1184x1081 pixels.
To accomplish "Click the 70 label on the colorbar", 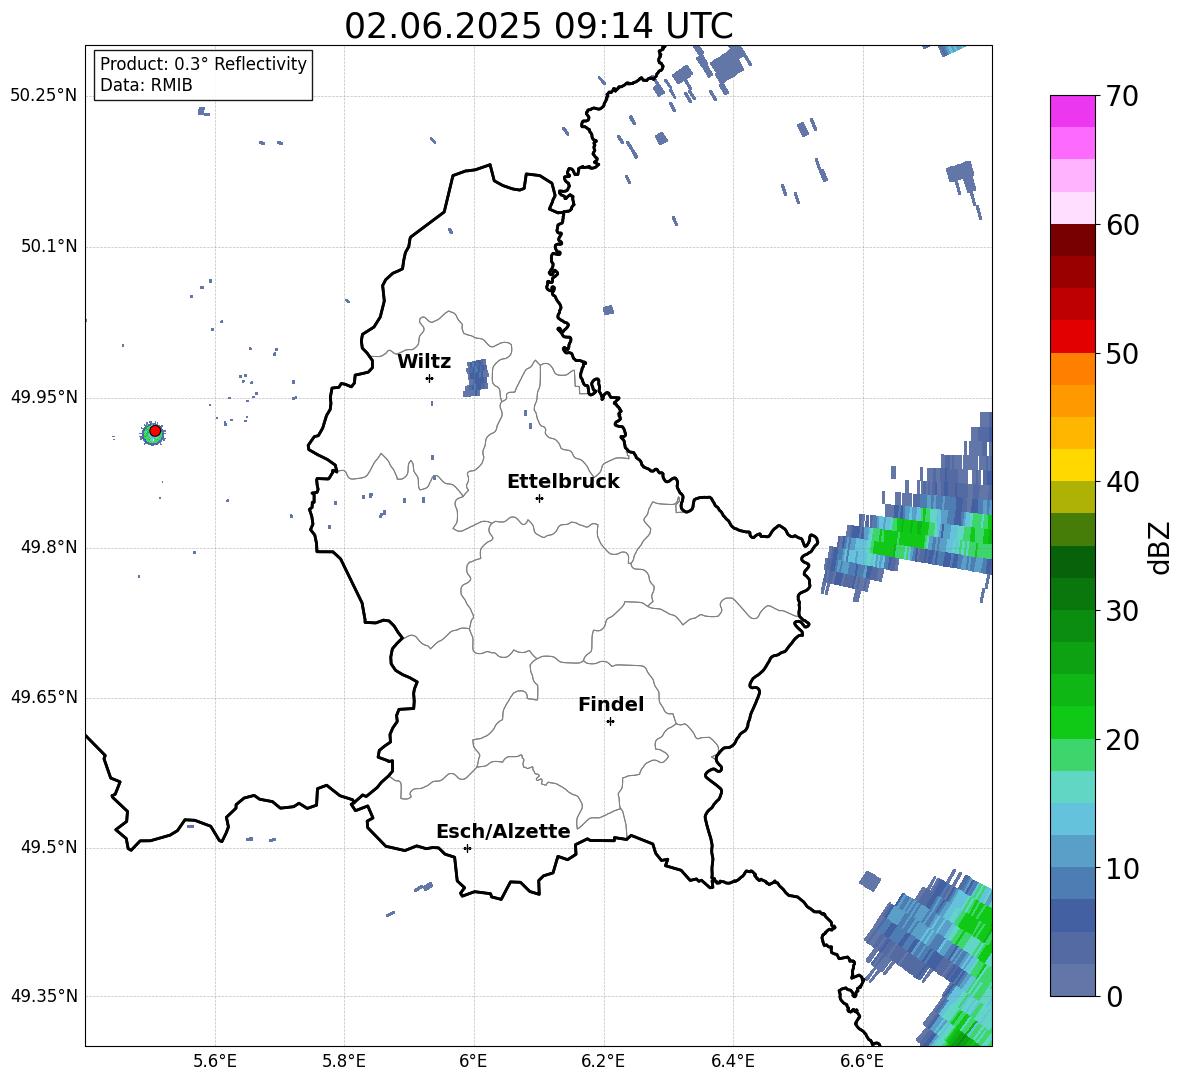I will pyautogui.click(x=1122, y=97).
